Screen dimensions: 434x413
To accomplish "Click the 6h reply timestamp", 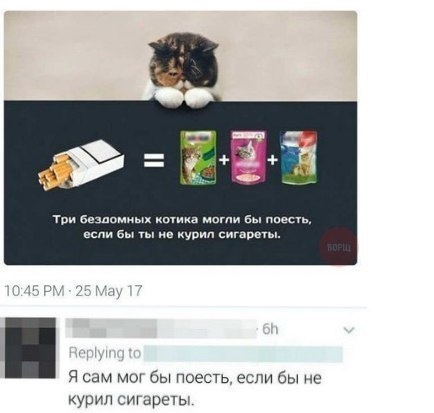I will click(270, 329).
